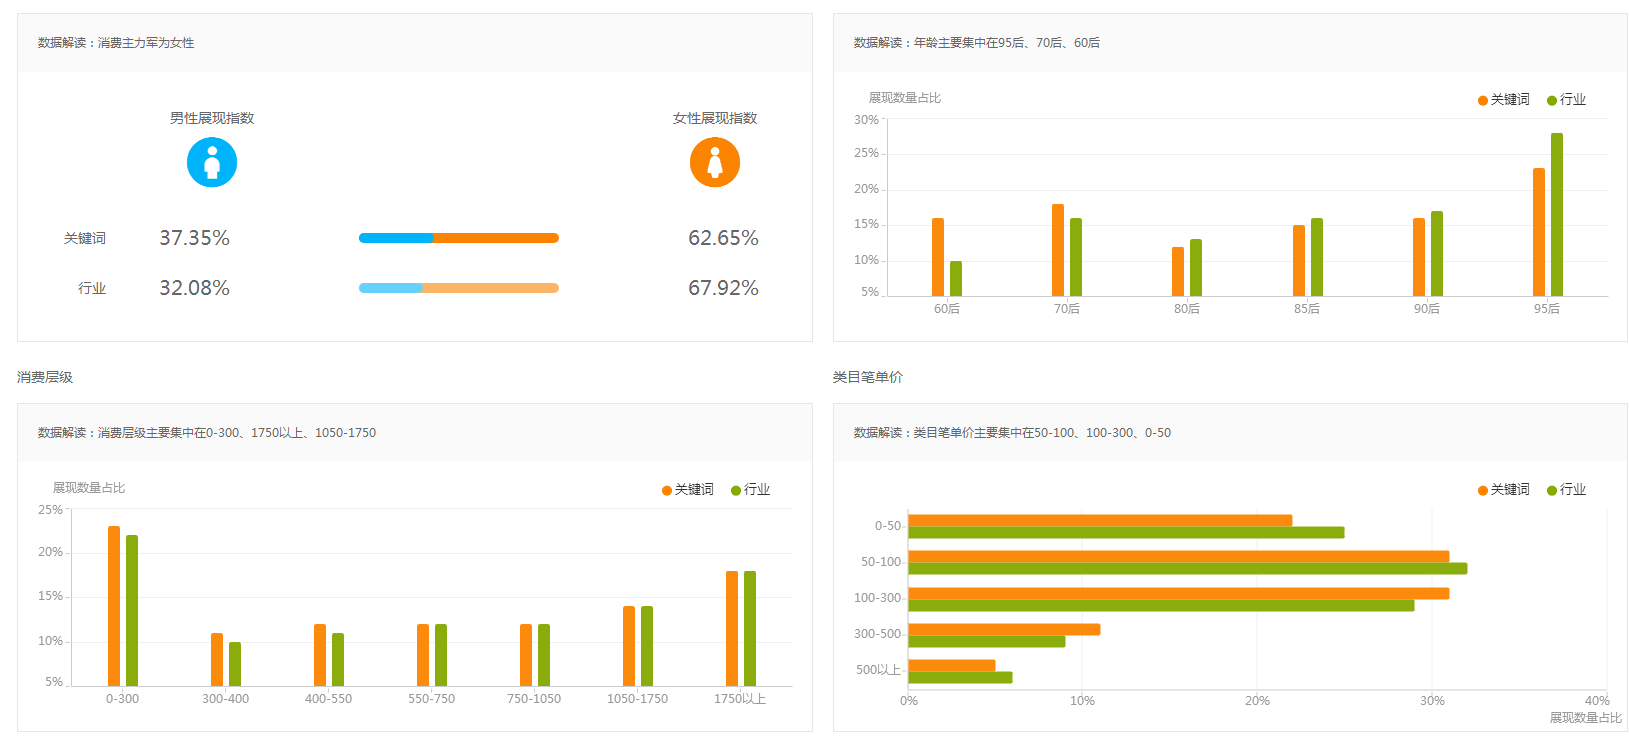Viewport: 1629px width, 751px height.
Task: Select the orange 关键词 bar for 95后
Action: (x=1539, y=232)
